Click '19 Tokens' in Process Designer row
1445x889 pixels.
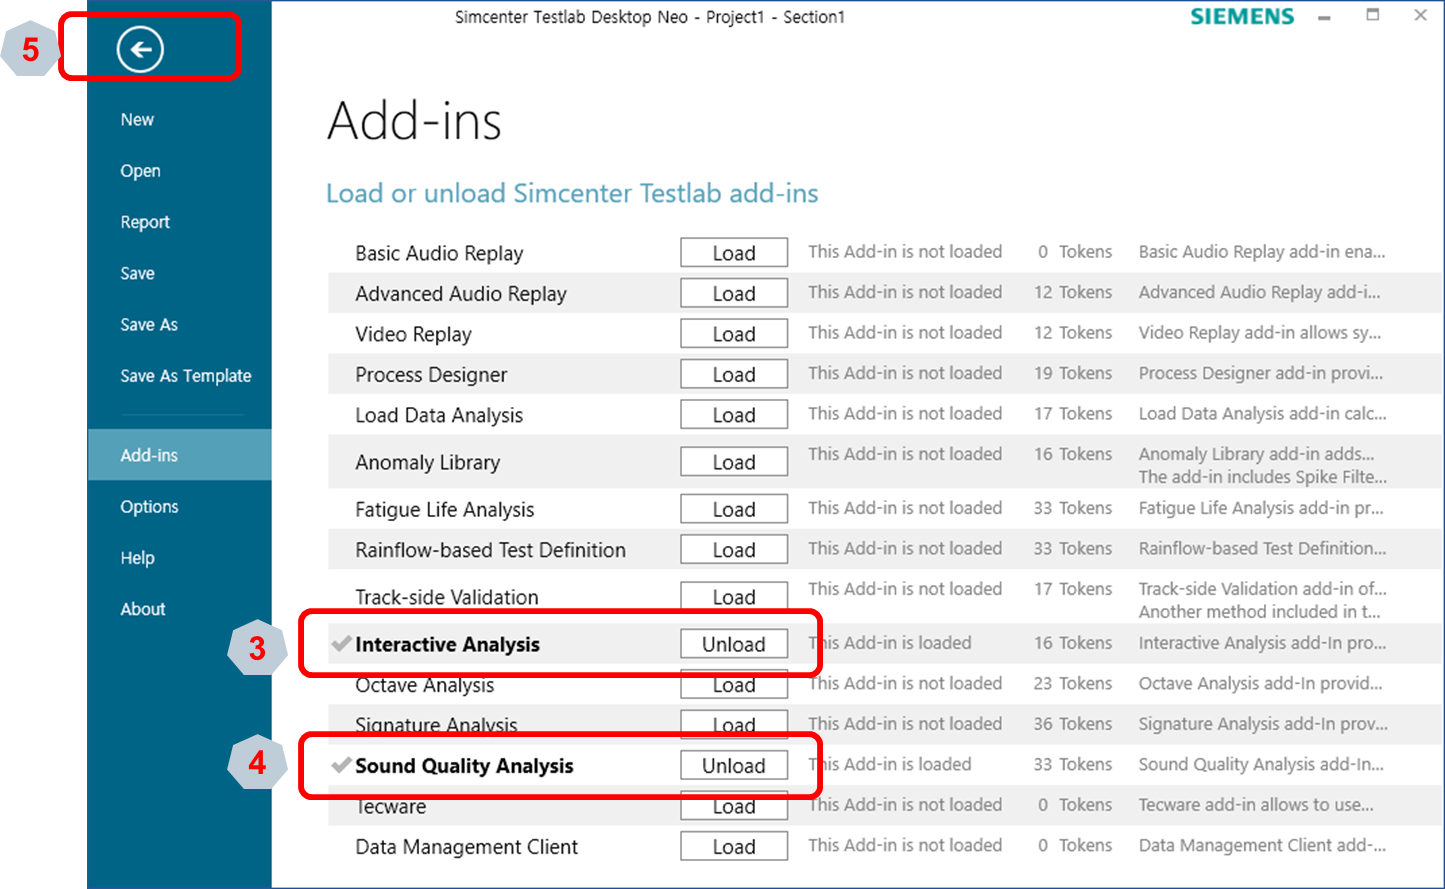click(x=1073, y=373)
